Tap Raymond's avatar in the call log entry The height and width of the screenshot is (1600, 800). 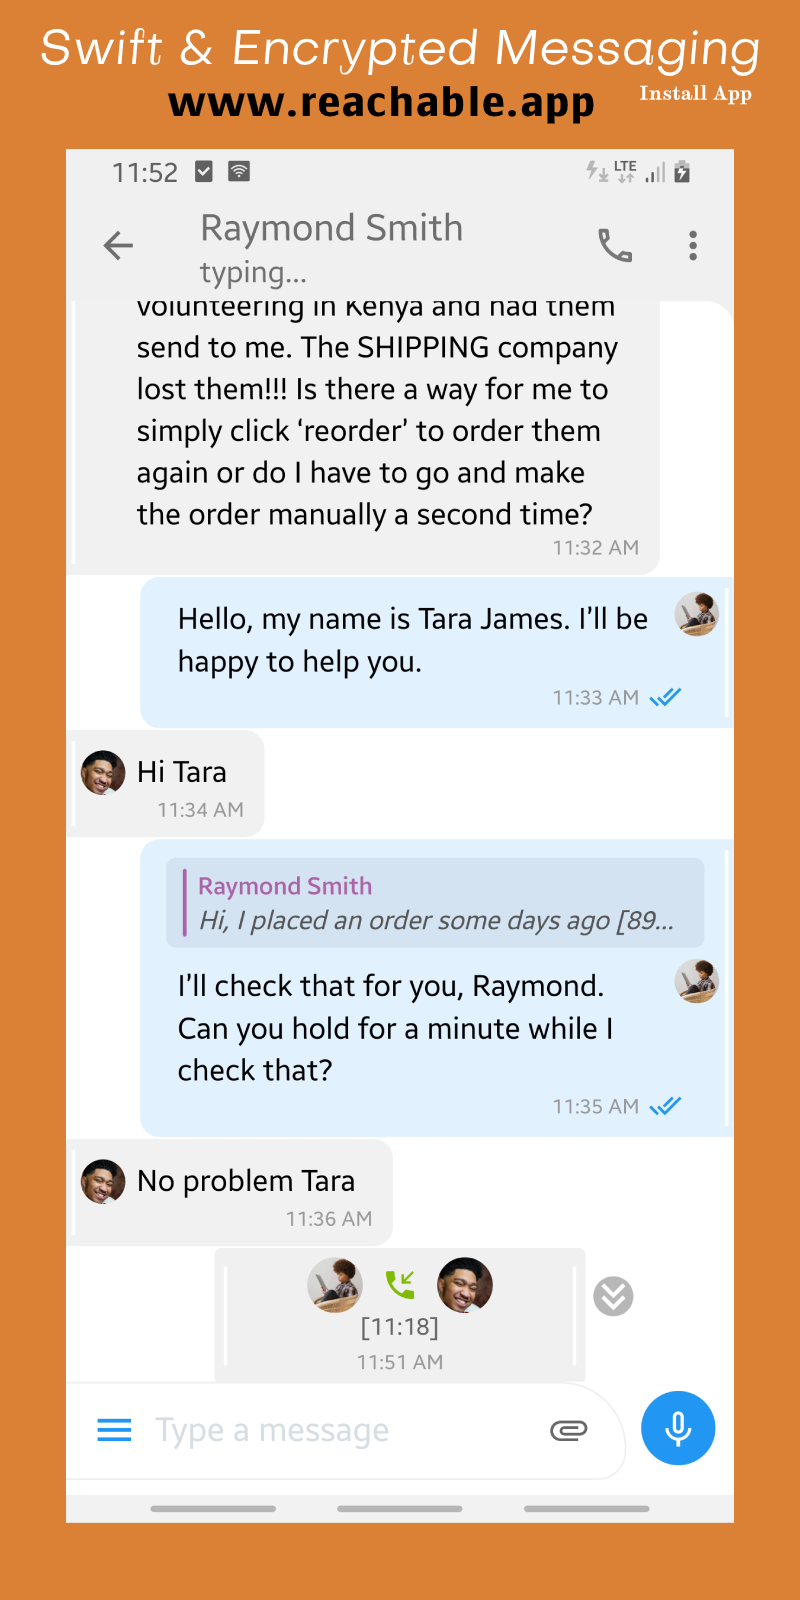click(465, 1284)
